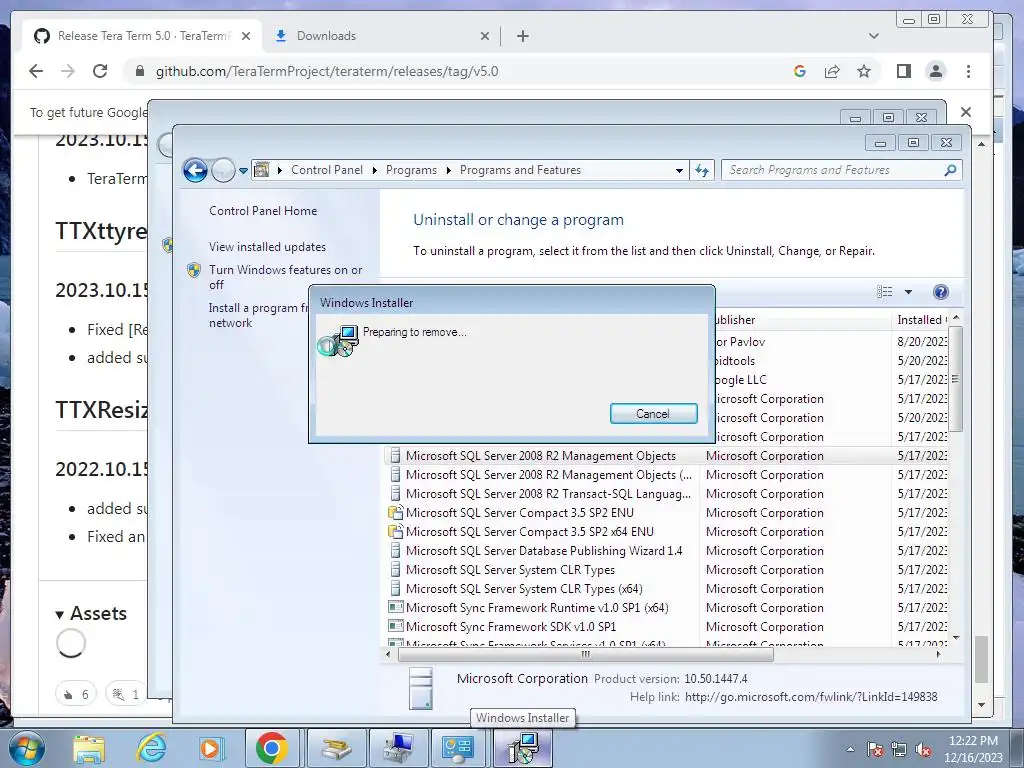Dismiss the Chrome update notification bar
Image resolution: width=1024 pixels, height=768 pixels.
pos(966,112)
